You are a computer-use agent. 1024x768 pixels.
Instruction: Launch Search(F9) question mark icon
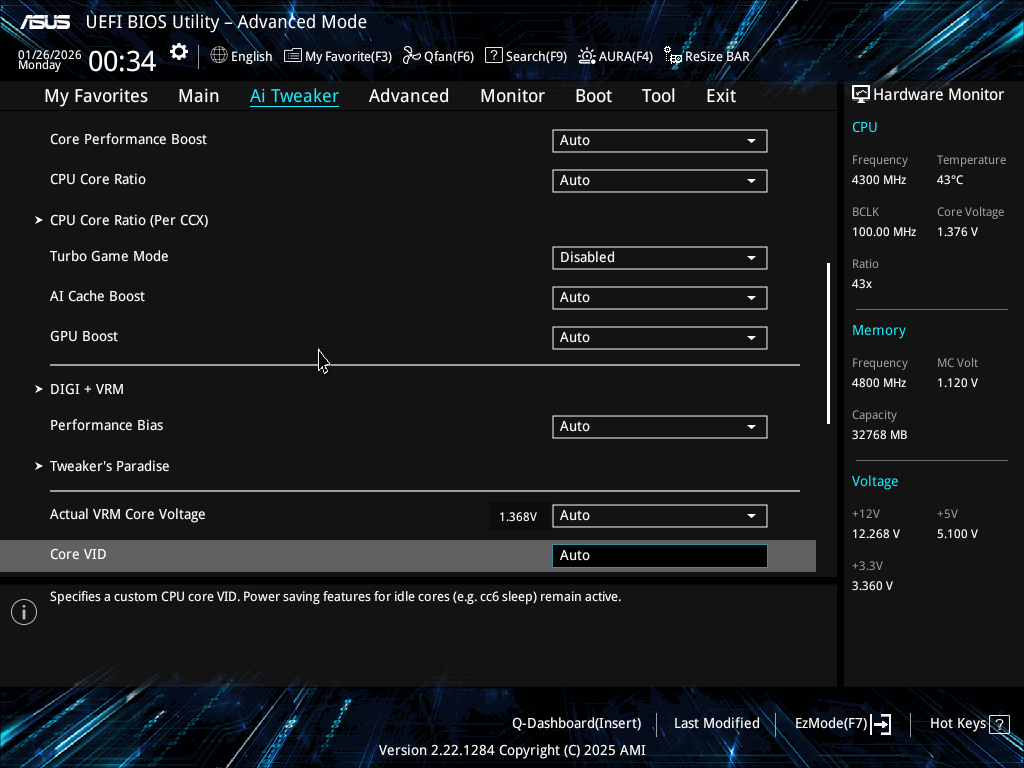[494, 56]
